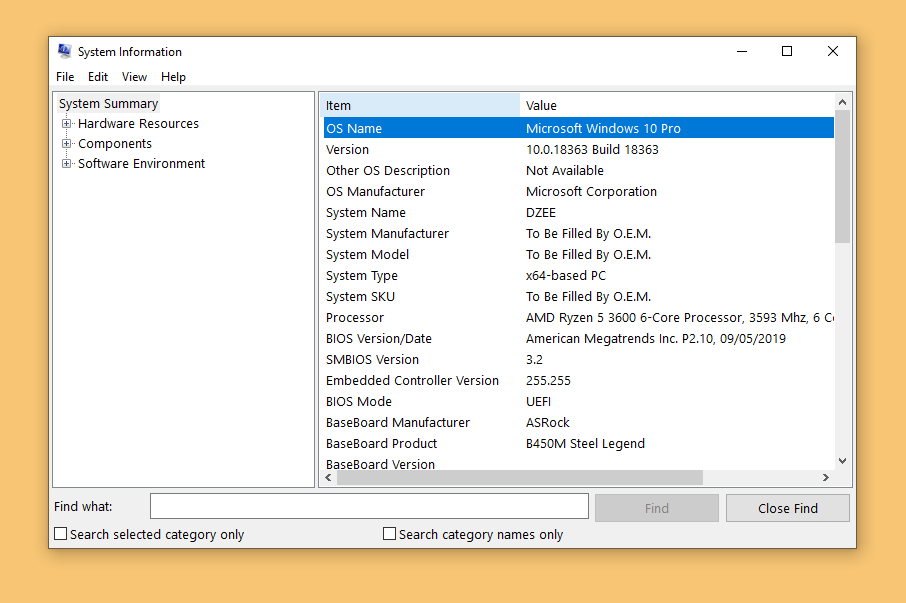Select the Processor row
Image resolution: width=906 pixels, height=603 pixels.
tap(578, 318)
